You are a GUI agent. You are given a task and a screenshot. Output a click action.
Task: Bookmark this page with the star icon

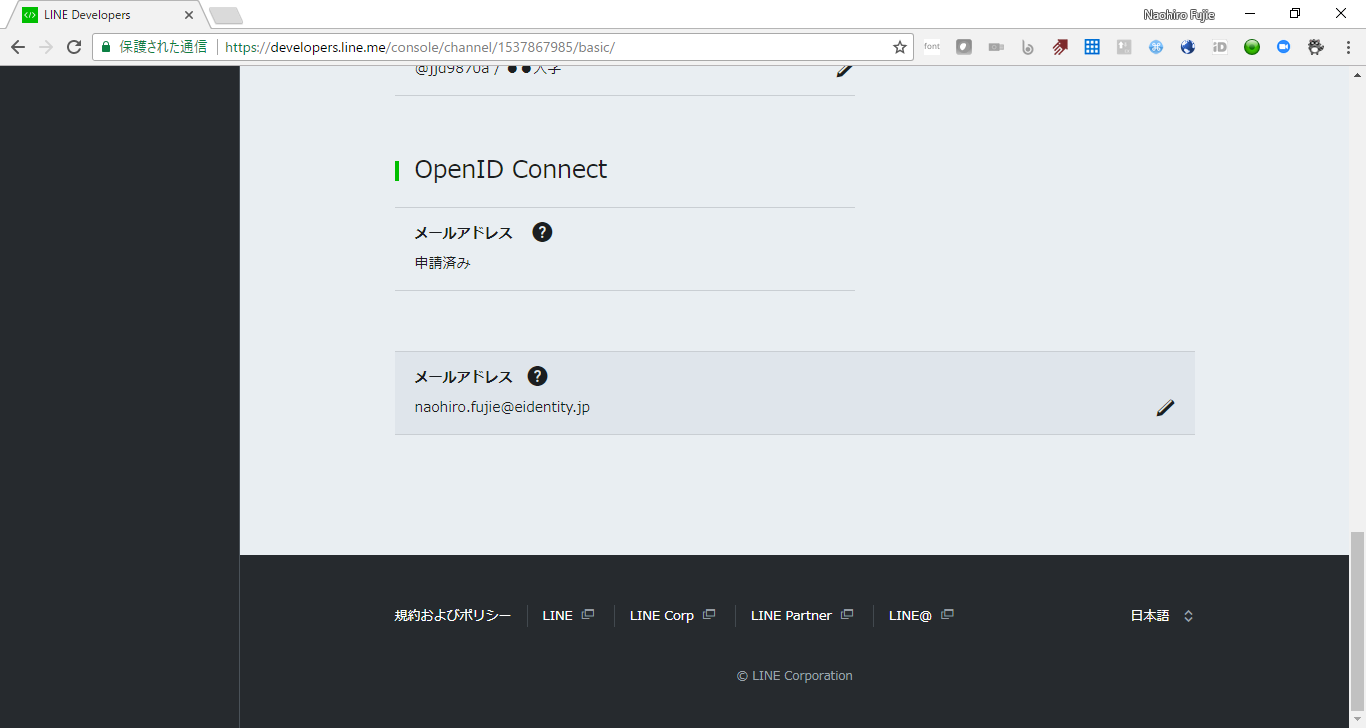point(900,47)
